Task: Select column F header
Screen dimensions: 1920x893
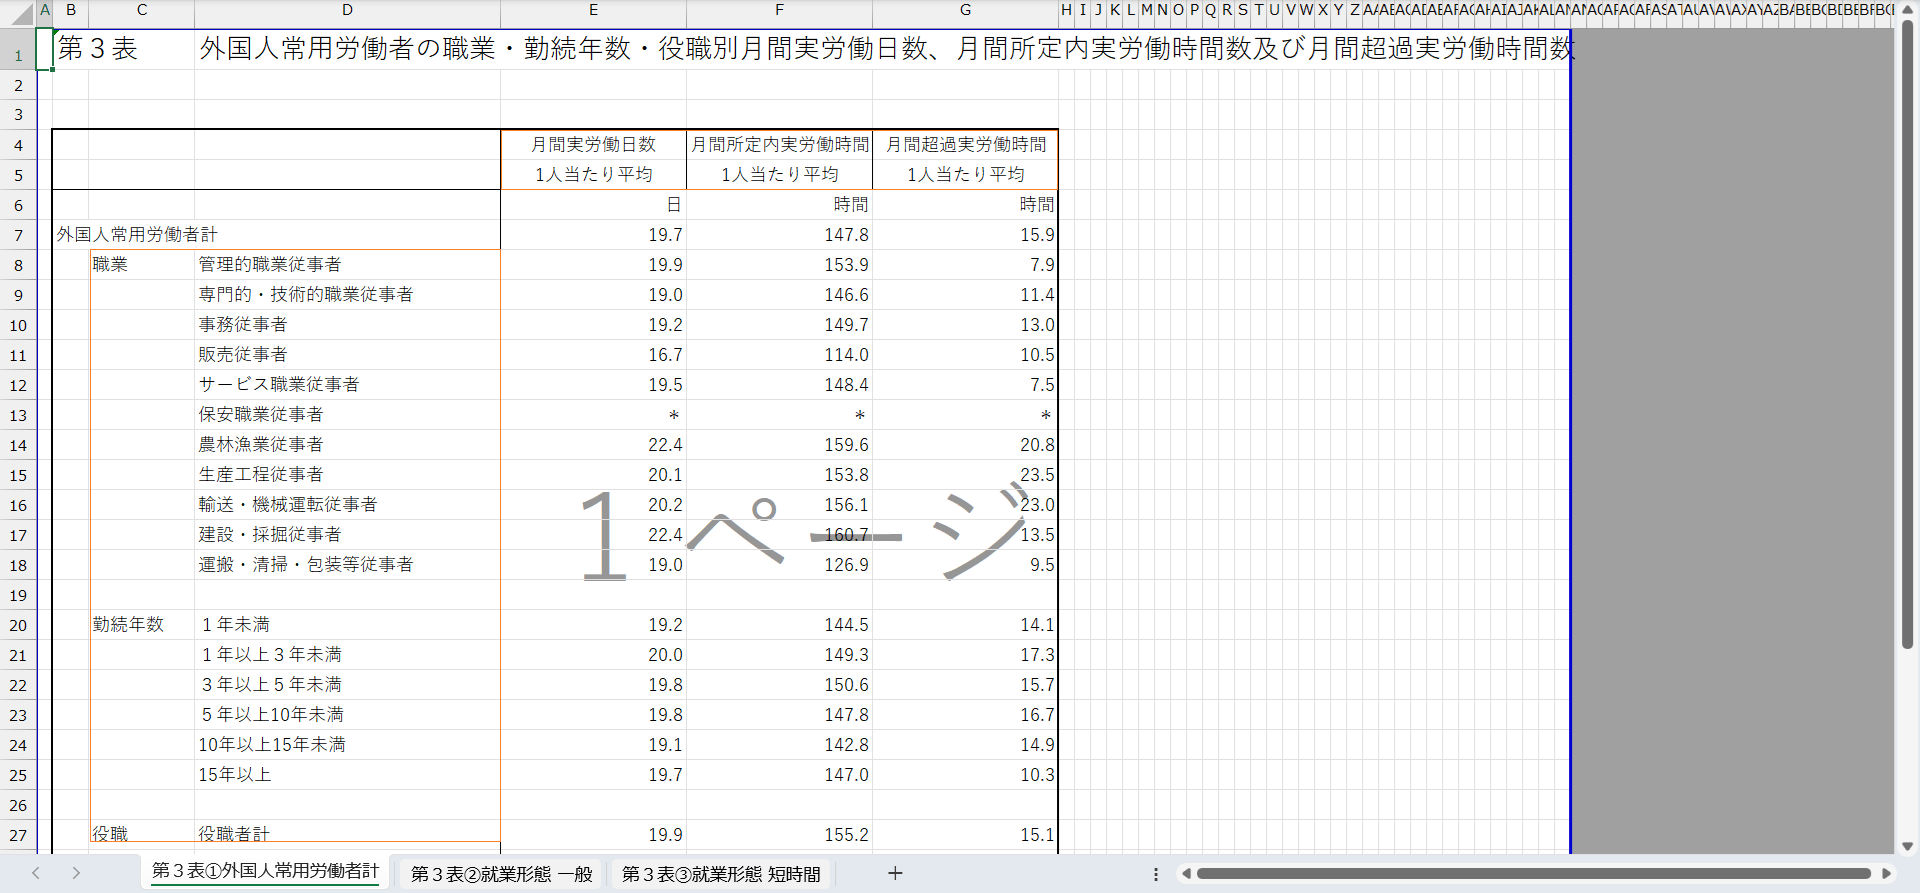Action: [779, 10]
